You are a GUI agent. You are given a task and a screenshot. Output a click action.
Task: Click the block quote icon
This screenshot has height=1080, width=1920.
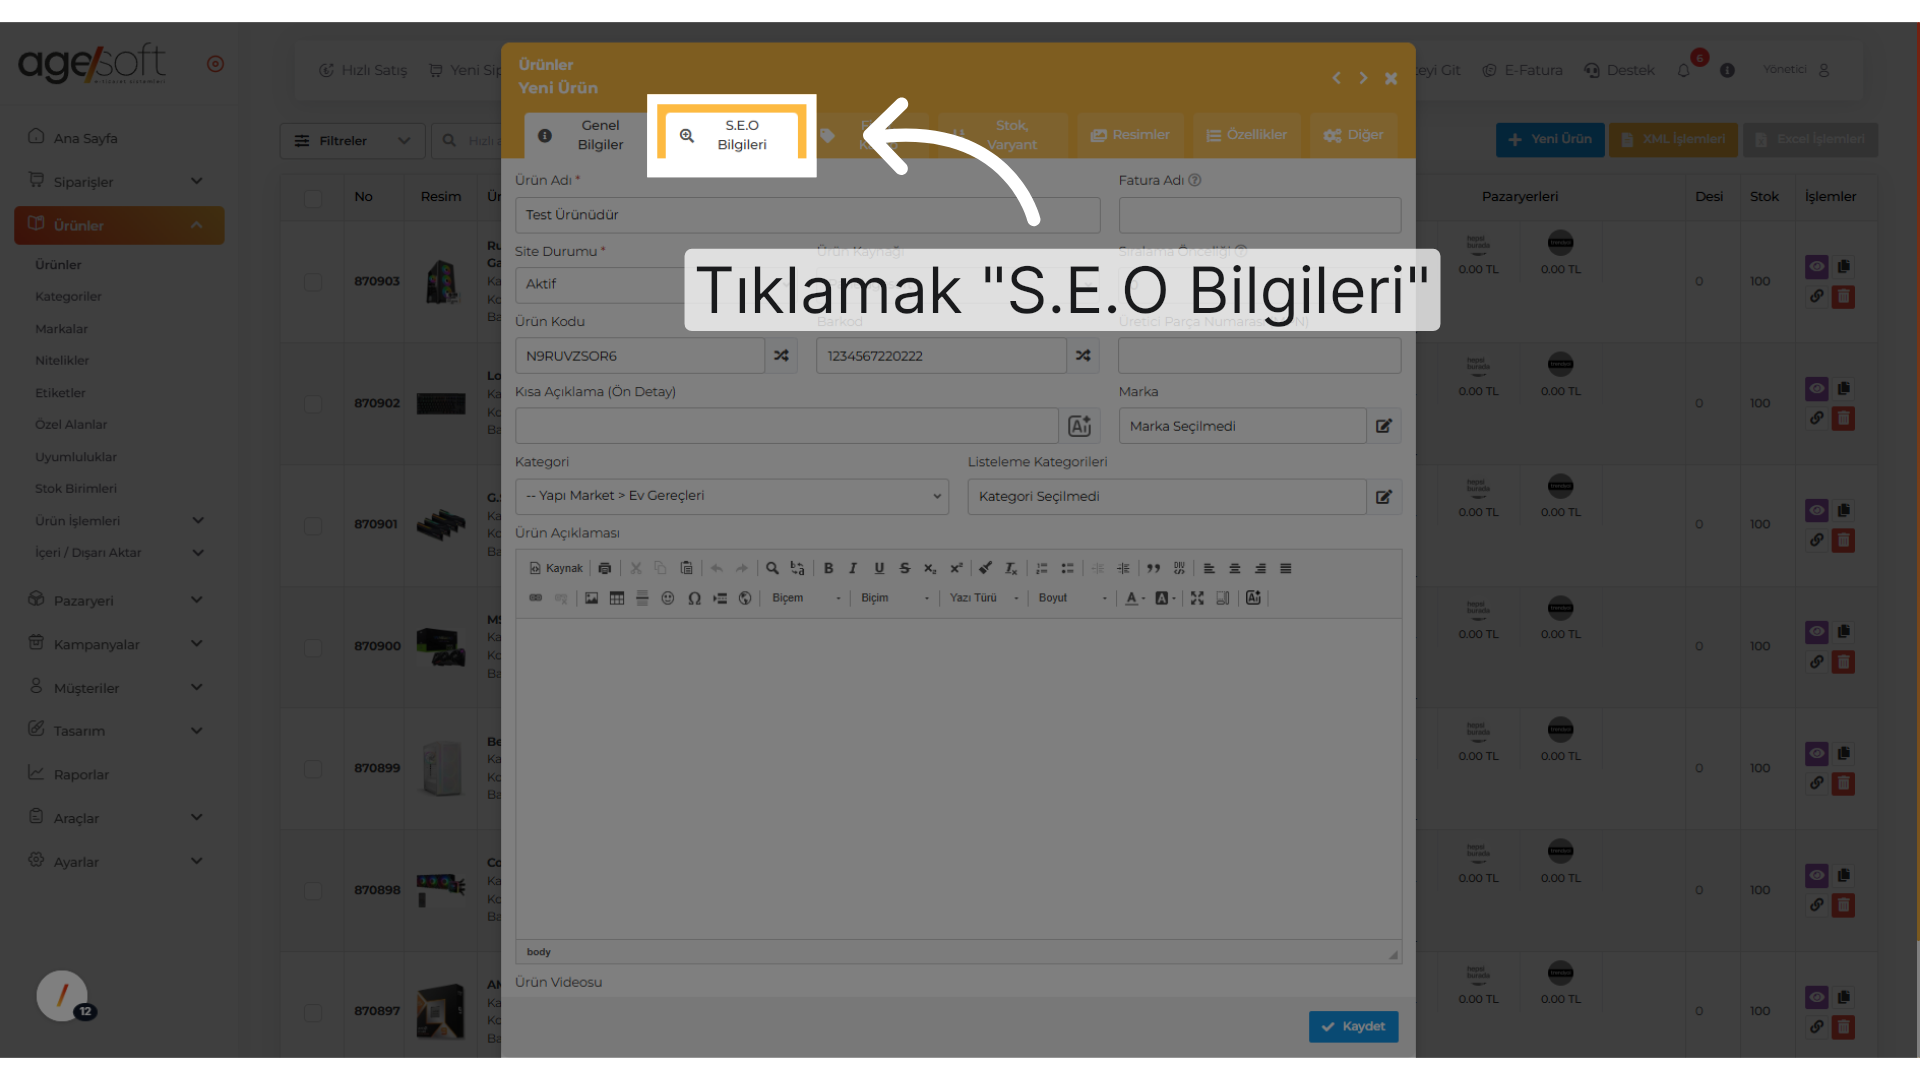point(1154,568)
